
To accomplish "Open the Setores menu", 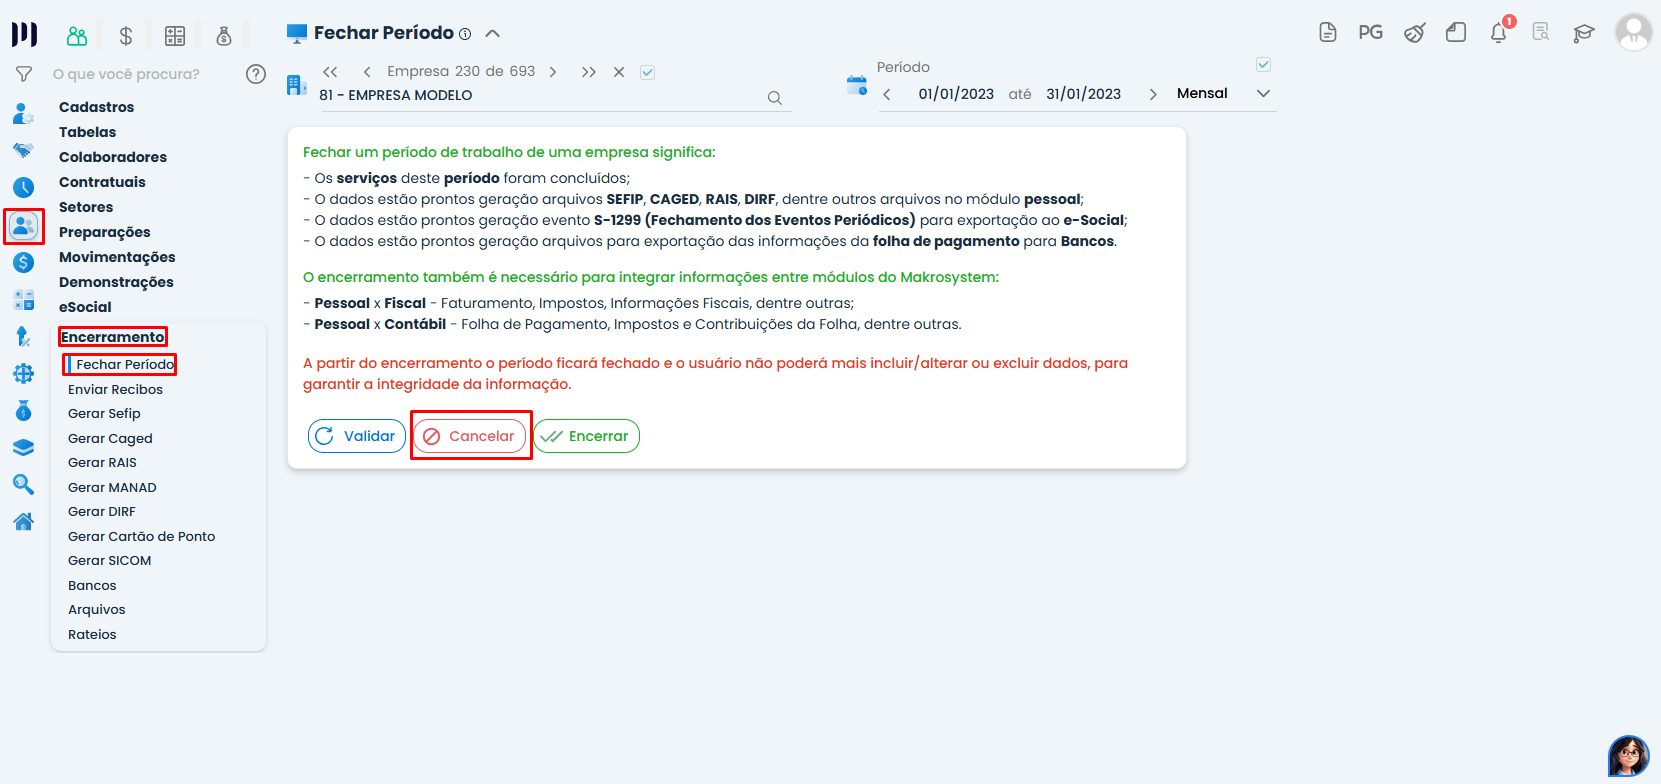I will 86,207.
